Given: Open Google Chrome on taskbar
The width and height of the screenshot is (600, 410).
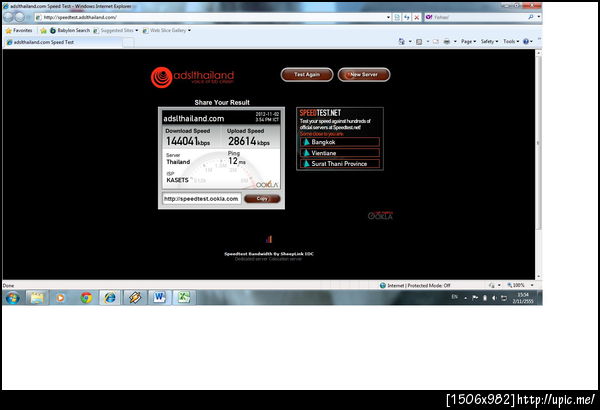Looking at the screenshot, I should (x=86, y=297).
